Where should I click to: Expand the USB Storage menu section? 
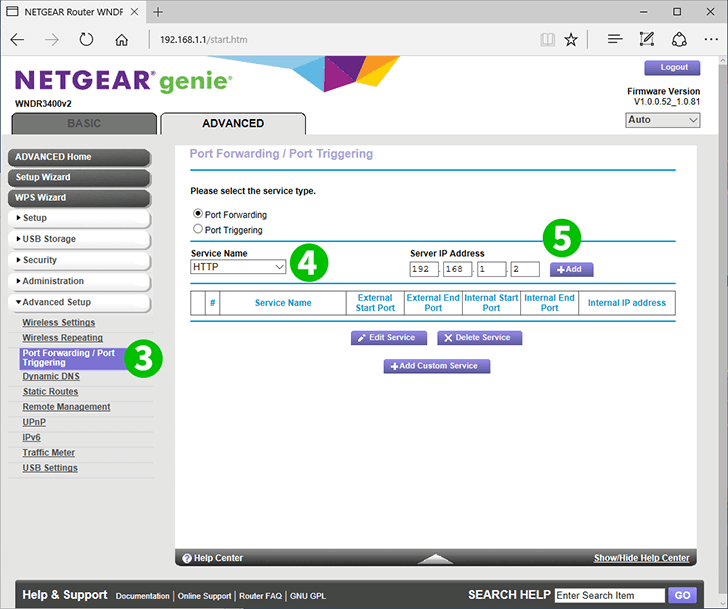[79, 239]
